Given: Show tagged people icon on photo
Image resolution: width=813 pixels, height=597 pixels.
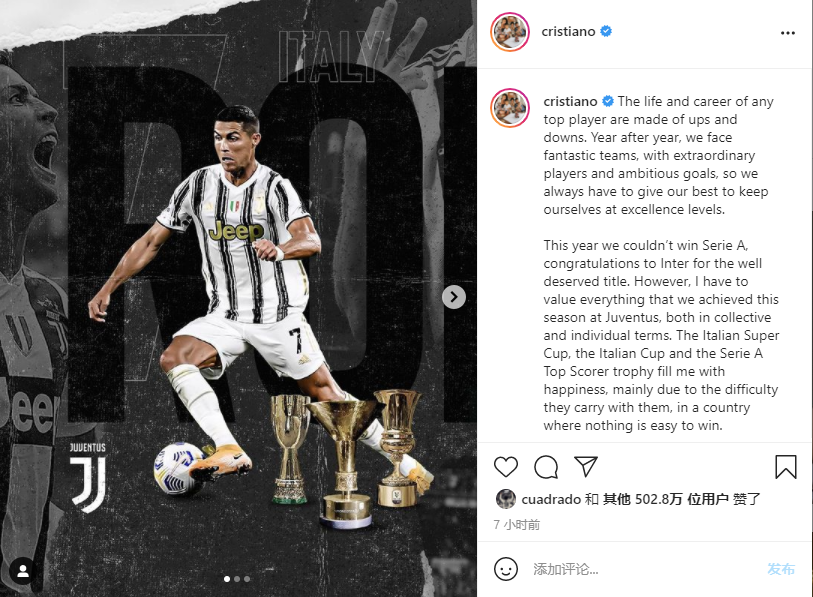Looking at the screenshot, I should click(23, 571).
